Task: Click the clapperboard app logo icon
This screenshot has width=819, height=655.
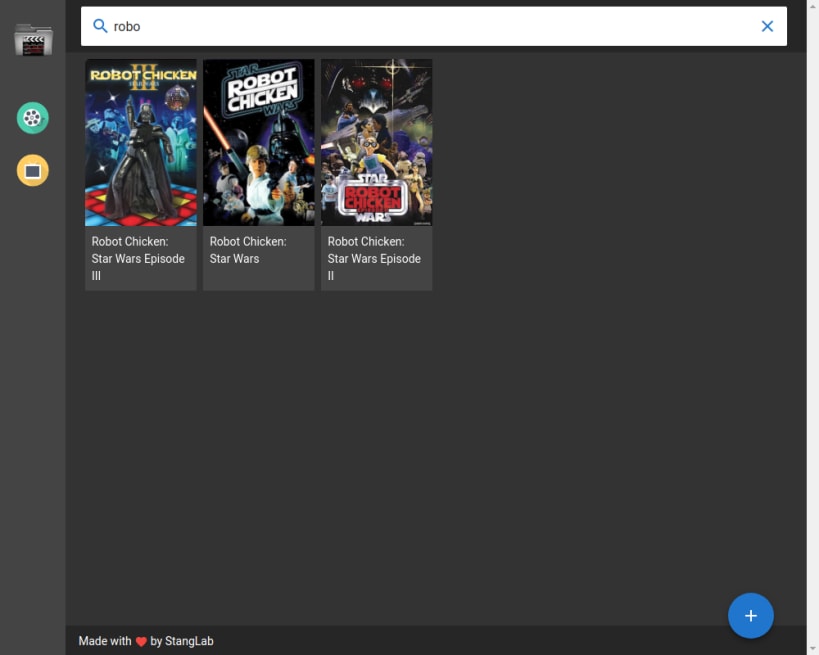Action: tap(33, 40)
